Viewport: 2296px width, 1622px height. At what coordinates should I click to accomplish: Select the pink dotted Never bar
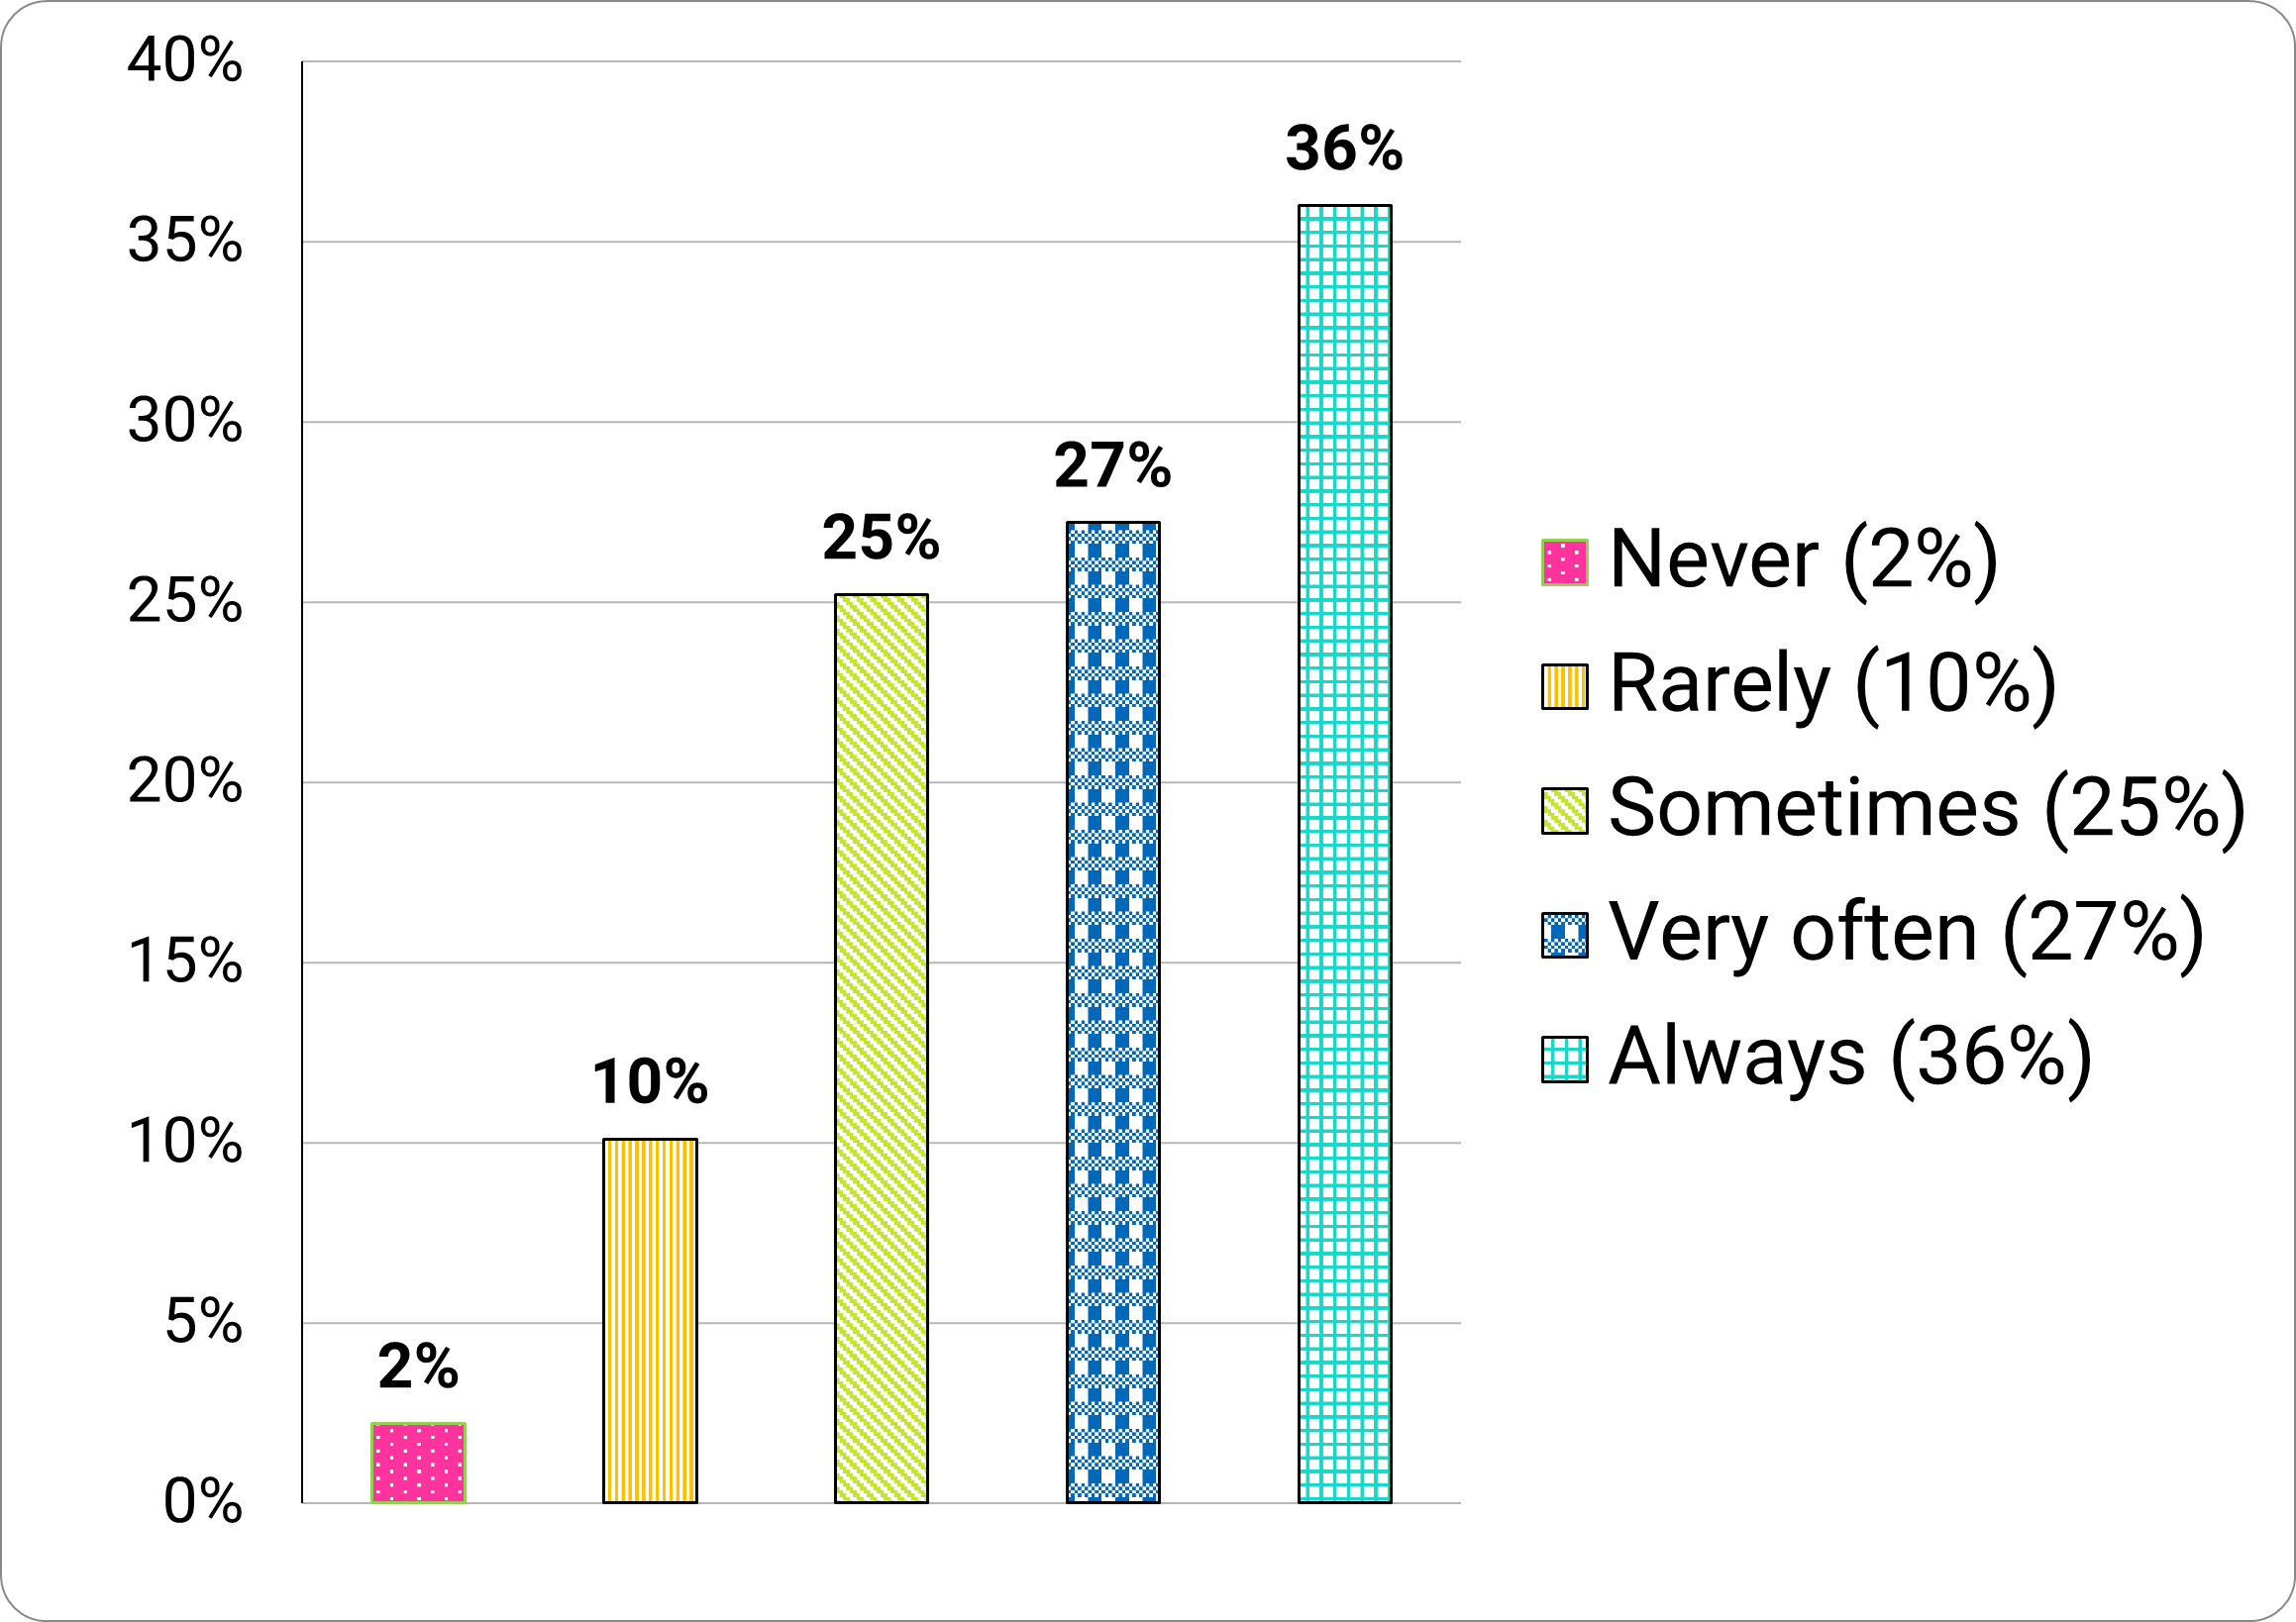click(418, 1462)
